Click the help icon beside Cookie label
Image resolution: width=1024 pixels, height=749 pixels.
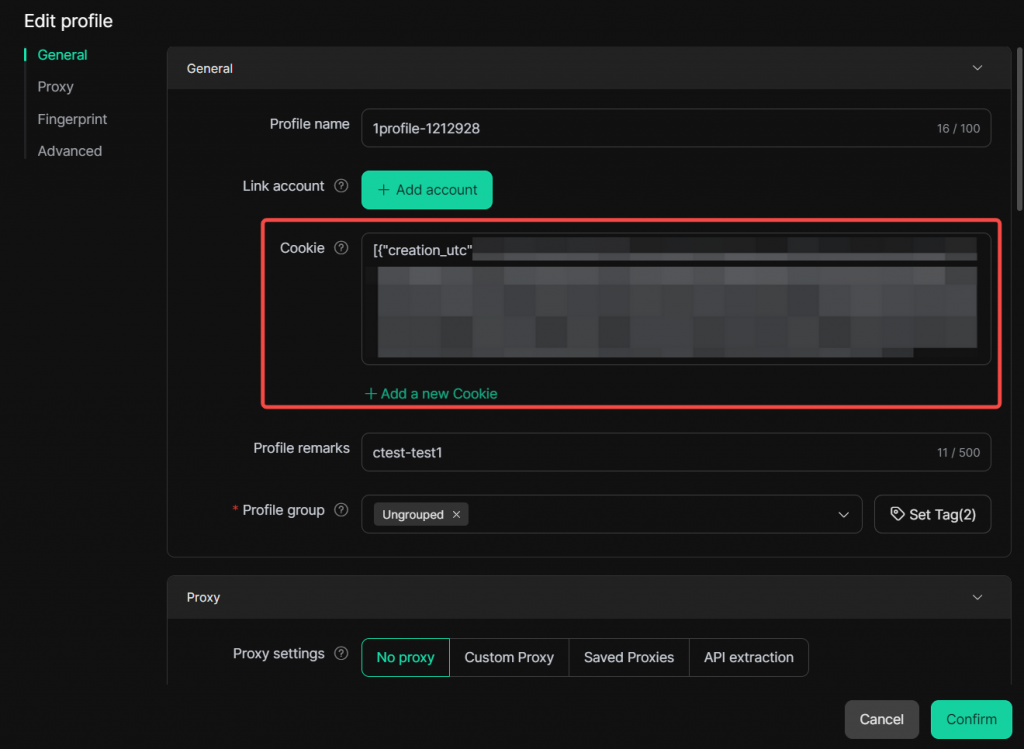point(341,248)
